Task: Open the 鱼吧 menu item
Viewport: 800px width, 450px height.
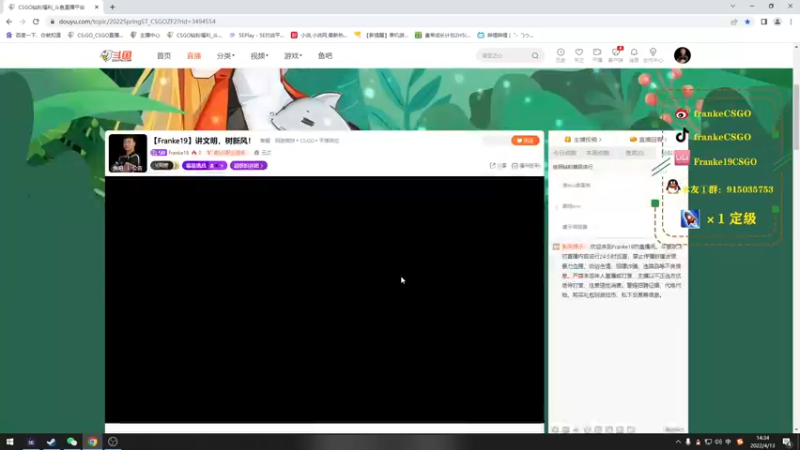Action: point(325,56)
